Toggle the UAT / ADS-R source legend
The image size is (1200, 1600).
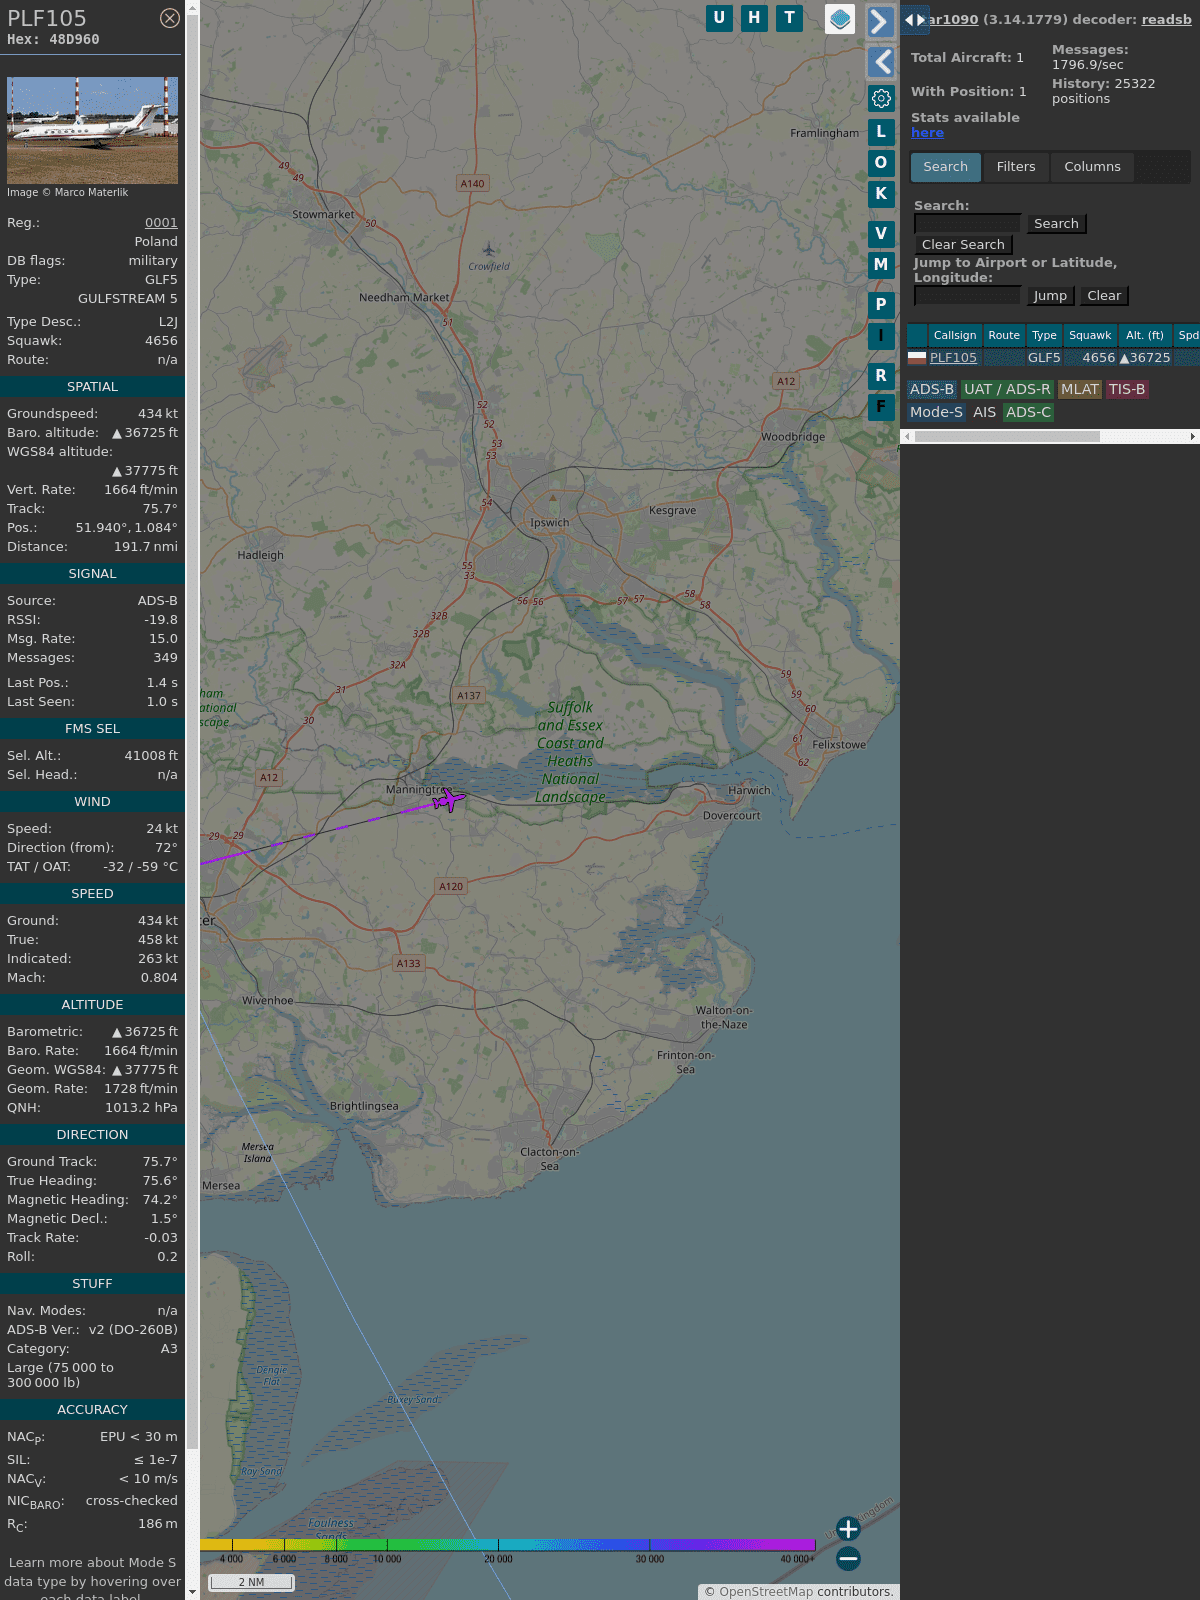[x=1007, y=390]
